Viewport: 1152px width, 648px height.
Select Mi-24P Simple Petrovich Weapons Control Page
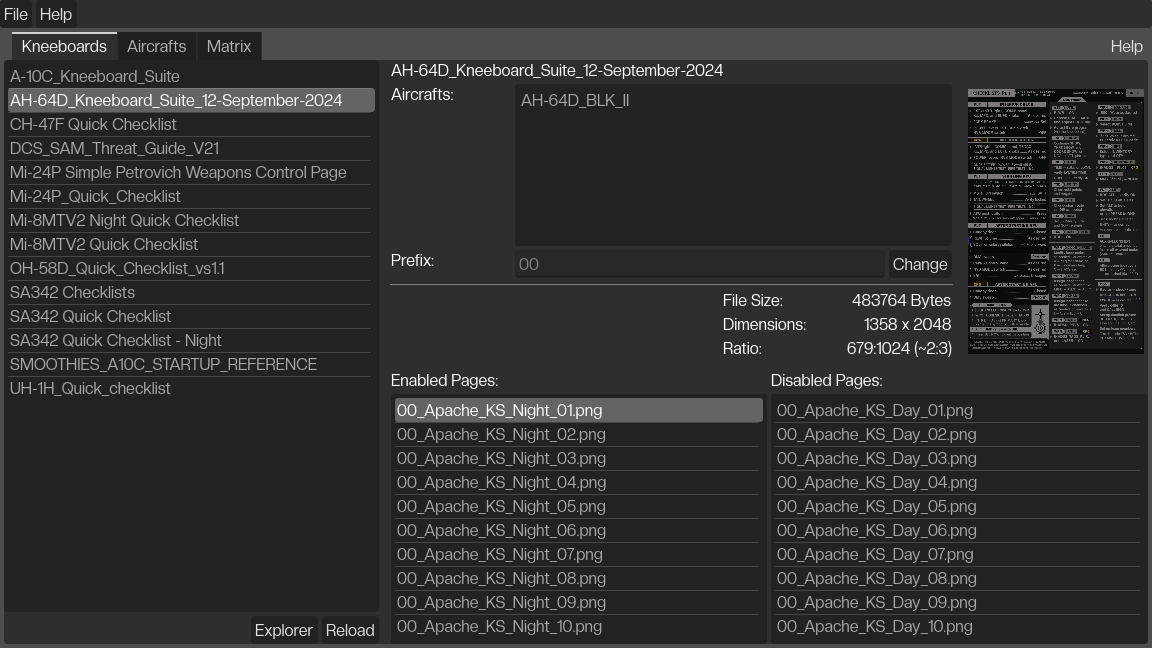tap(178, 172)
